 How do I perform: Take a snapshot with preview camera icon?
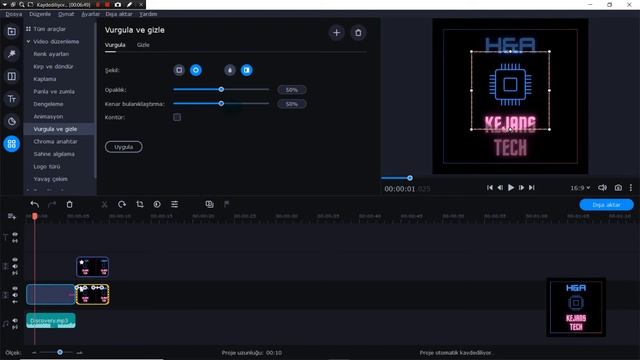[x=618, y=188]
